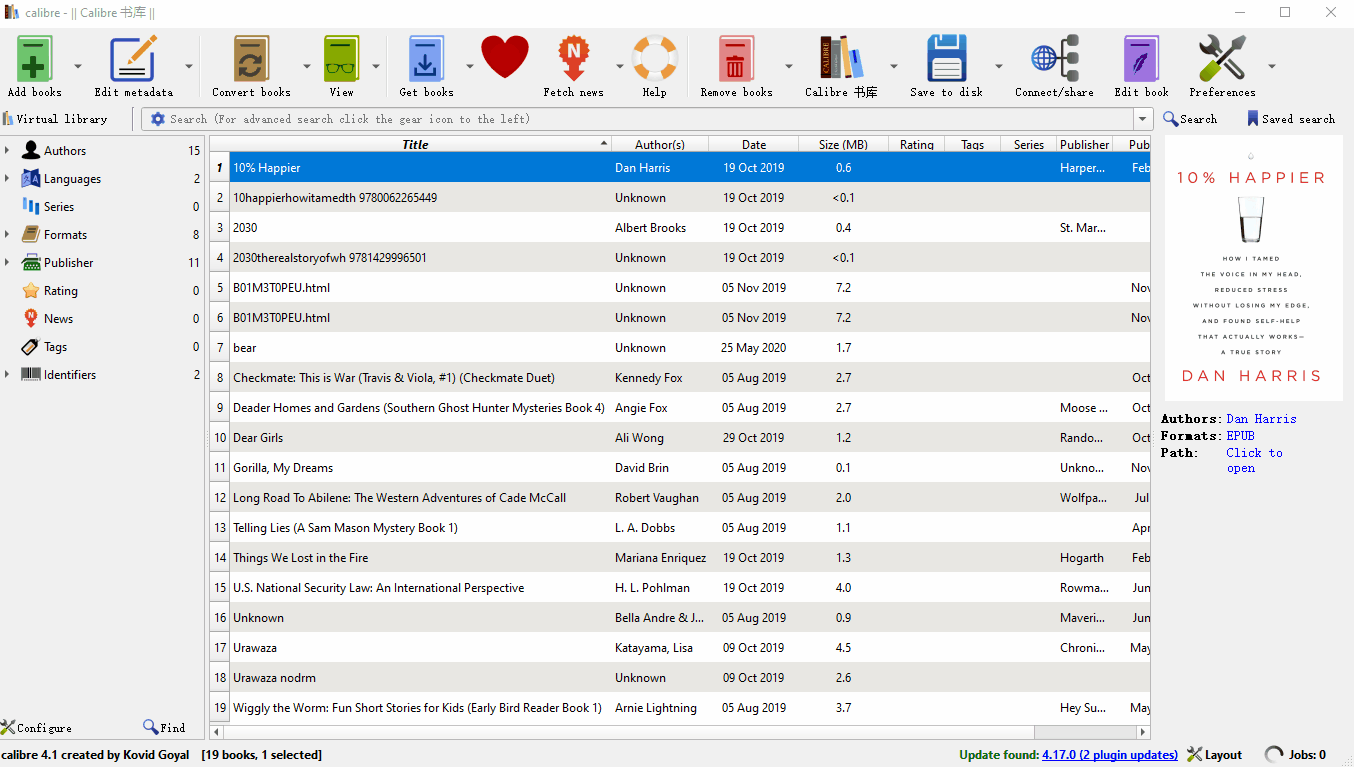Select 'Things We Lost in the Fire'
Screen dimensions: 1354x767
click(x=300, y=558)
